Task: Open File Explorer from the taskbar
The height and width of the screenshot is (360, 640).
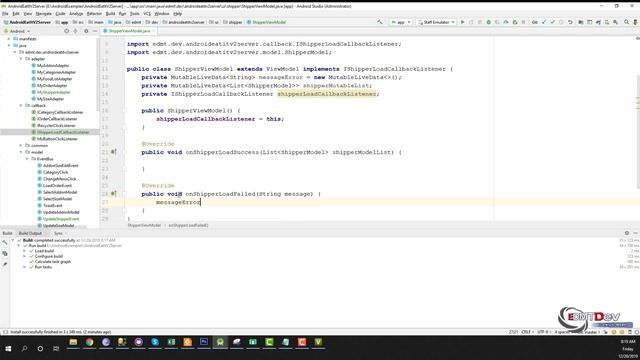Action: point(73,342)
